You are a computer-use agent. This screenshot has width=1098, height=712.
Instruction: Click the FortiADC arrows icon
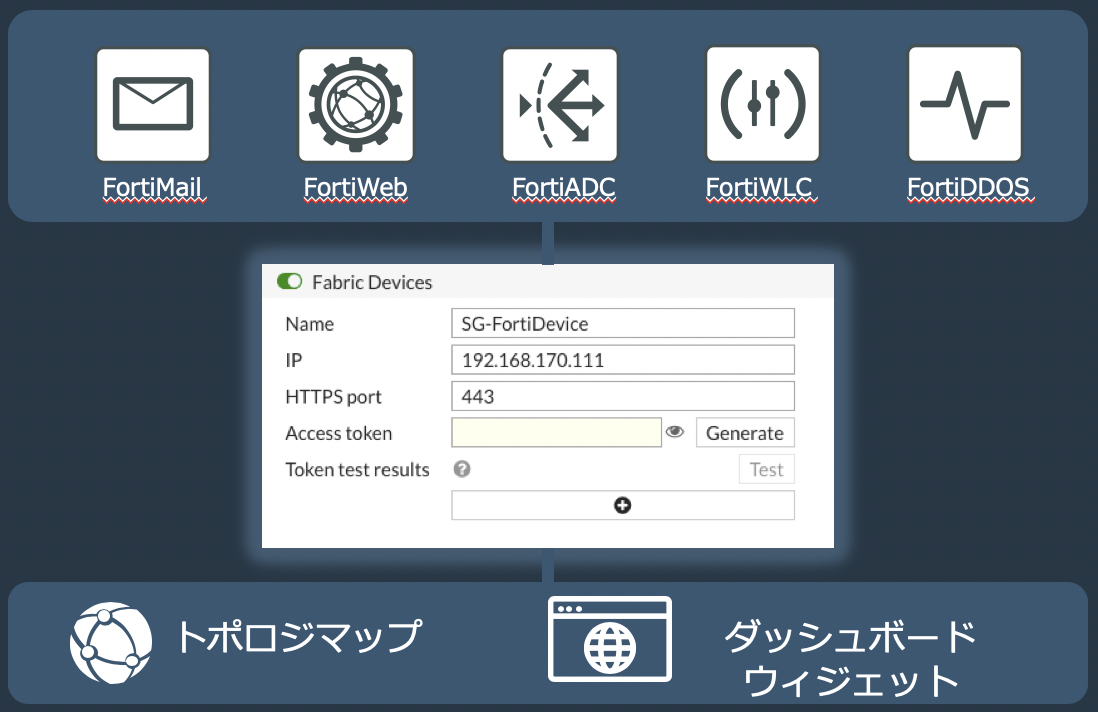coord(560,104)
